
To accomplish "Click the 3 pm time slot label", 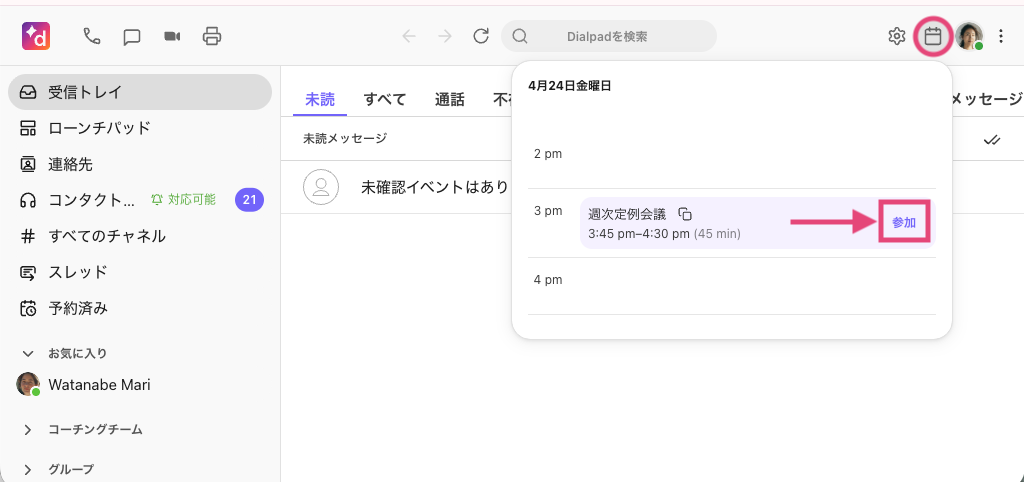I will tap(548, 212).
